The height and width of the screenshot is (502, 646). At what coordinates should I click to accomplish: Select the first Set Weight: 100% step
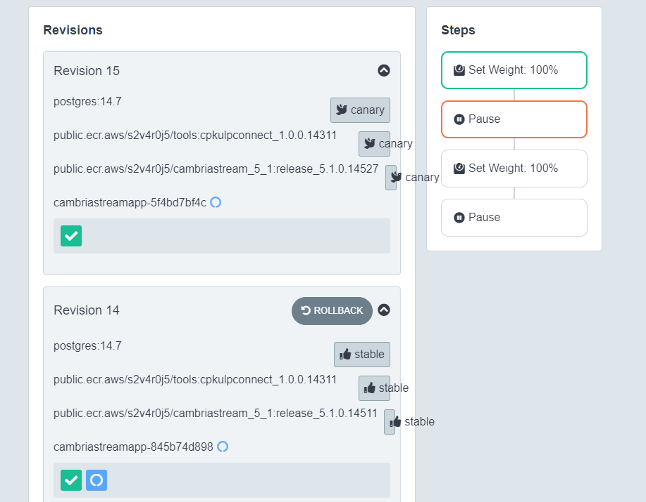coord(514,70)
